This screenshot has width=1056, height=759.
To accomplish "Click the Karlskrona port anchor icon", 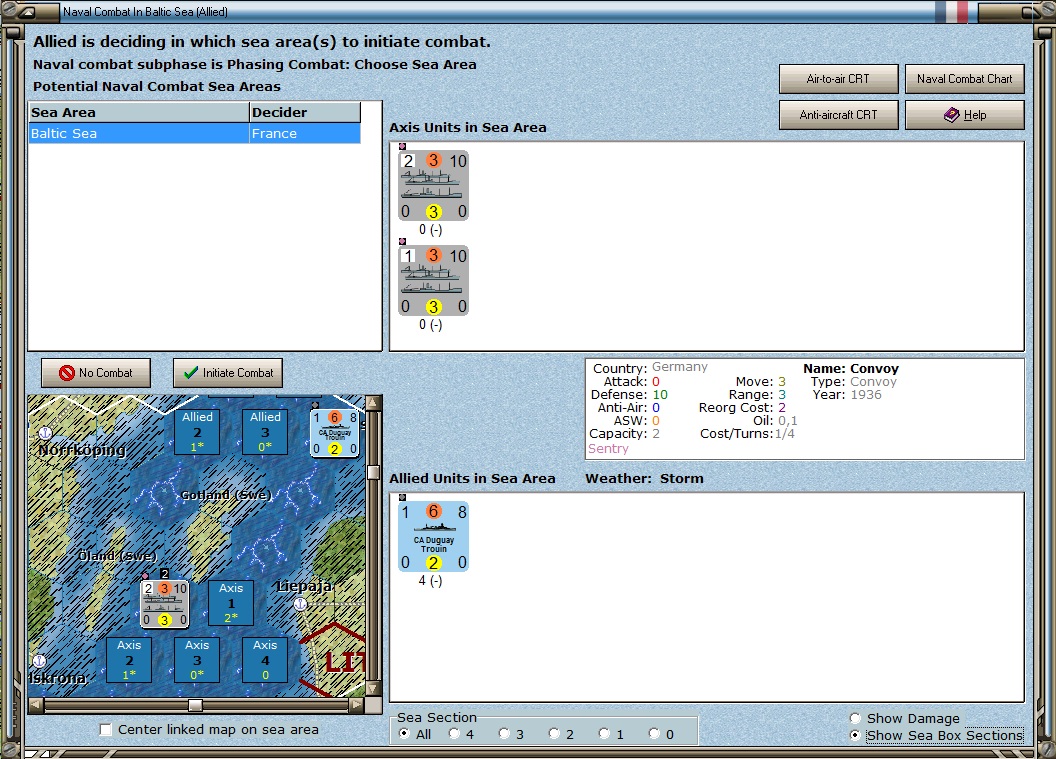I will coord(39,661).
